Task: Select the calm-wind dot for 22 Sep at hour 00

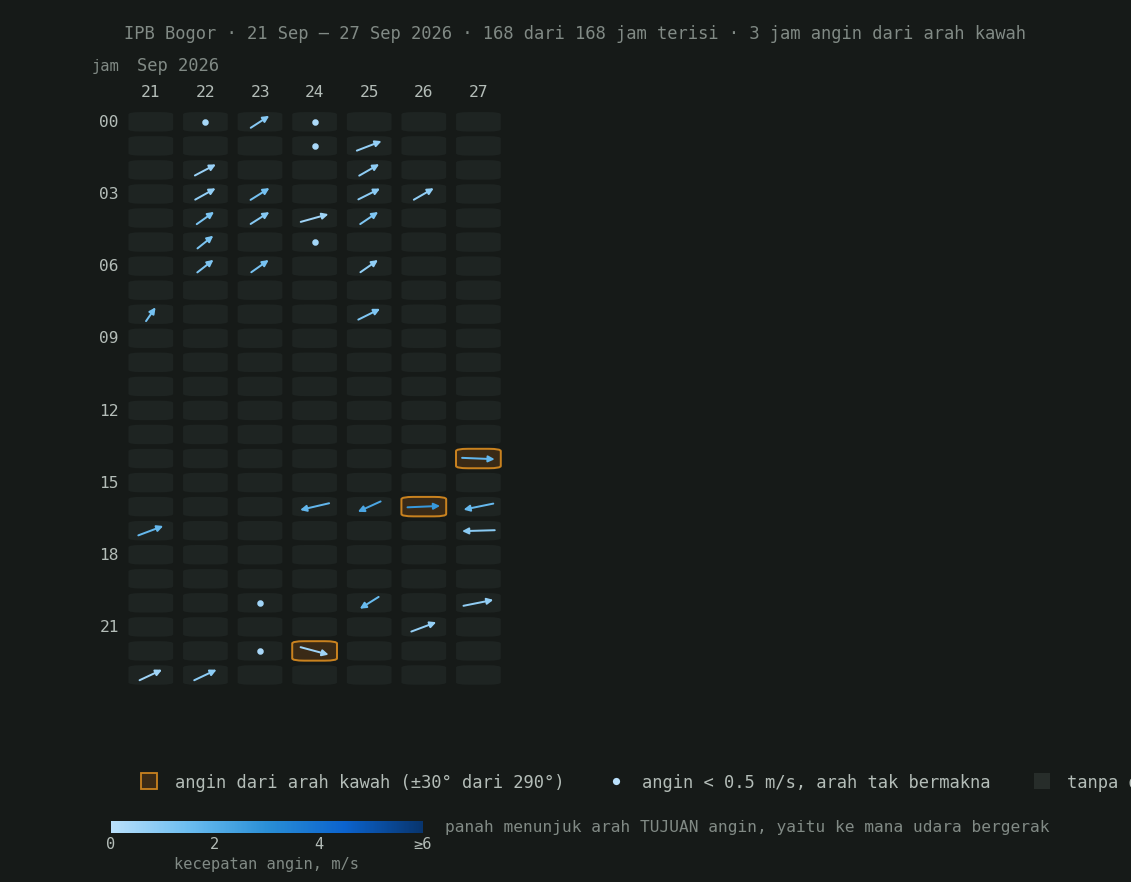Action: [x=206, y=123]
